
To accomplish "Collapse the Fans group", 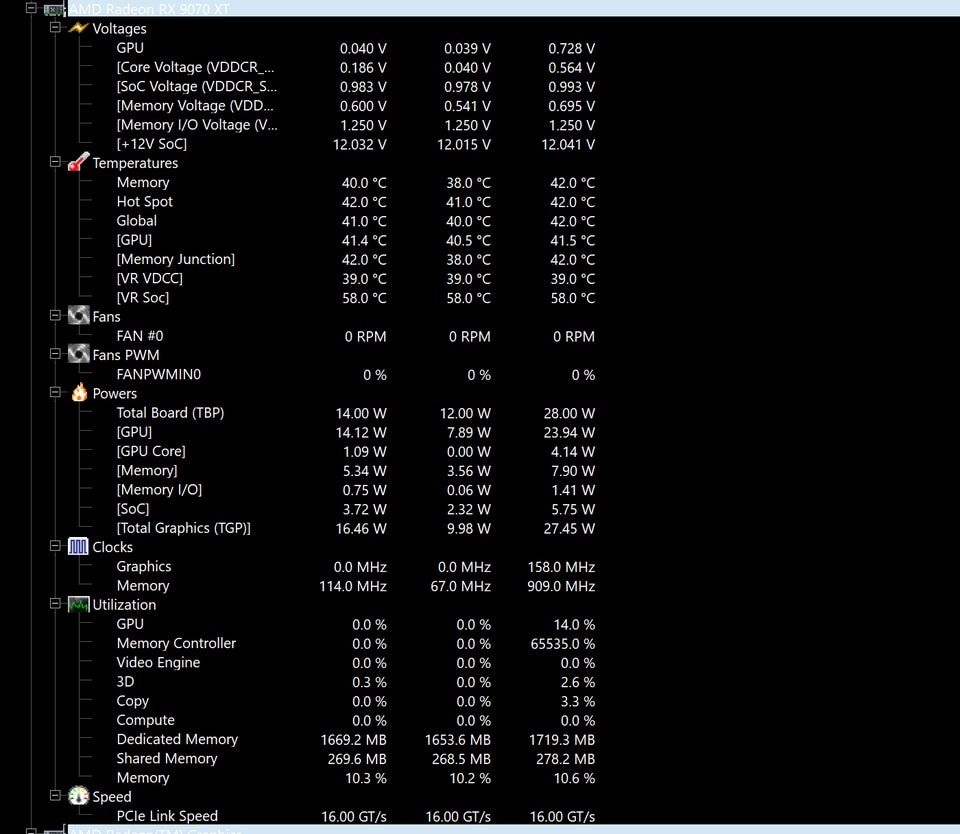I will [55, 315].
